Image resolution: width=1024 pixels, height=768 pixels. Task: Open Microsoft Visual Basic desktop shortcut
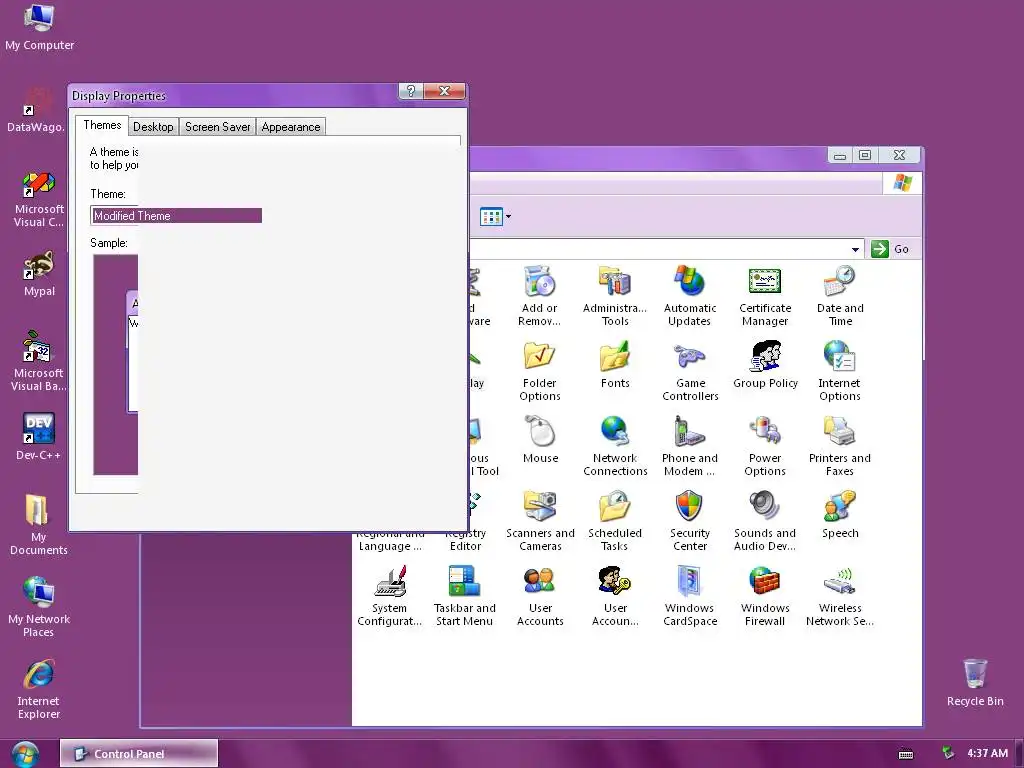coord(38,361)
